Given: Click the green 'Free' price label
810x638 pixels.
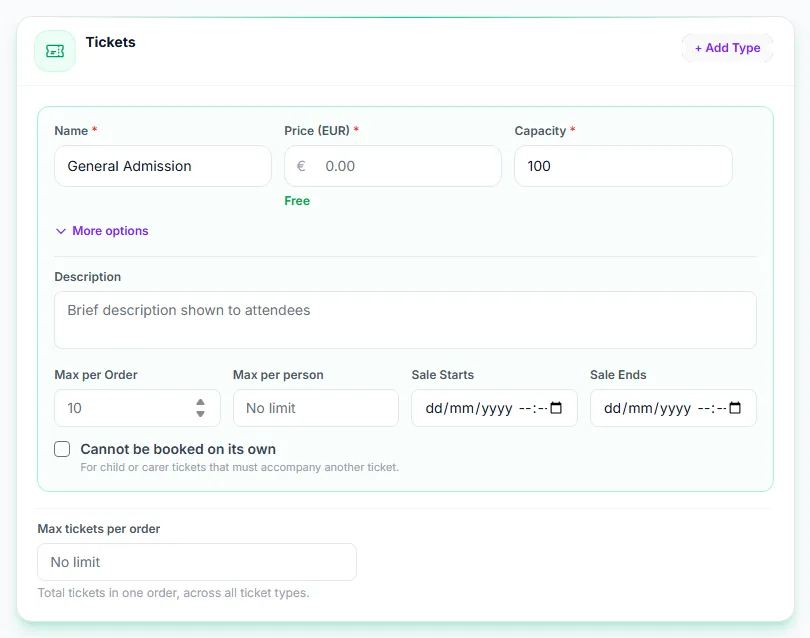Looking at the screenshot, I should click(x=297, y=201).
